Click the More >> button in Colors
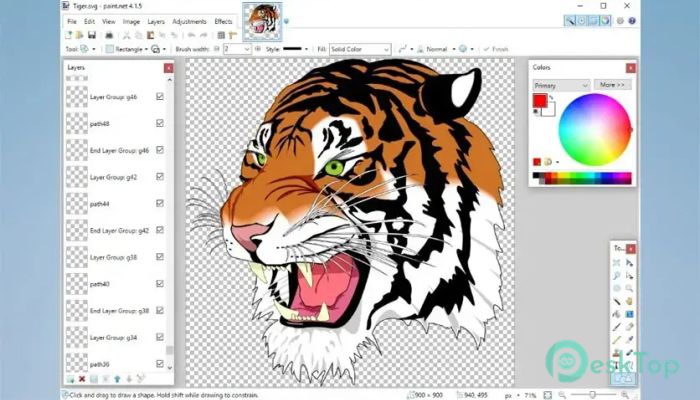This screenshot has width=700, height=400. coord(612,84)
